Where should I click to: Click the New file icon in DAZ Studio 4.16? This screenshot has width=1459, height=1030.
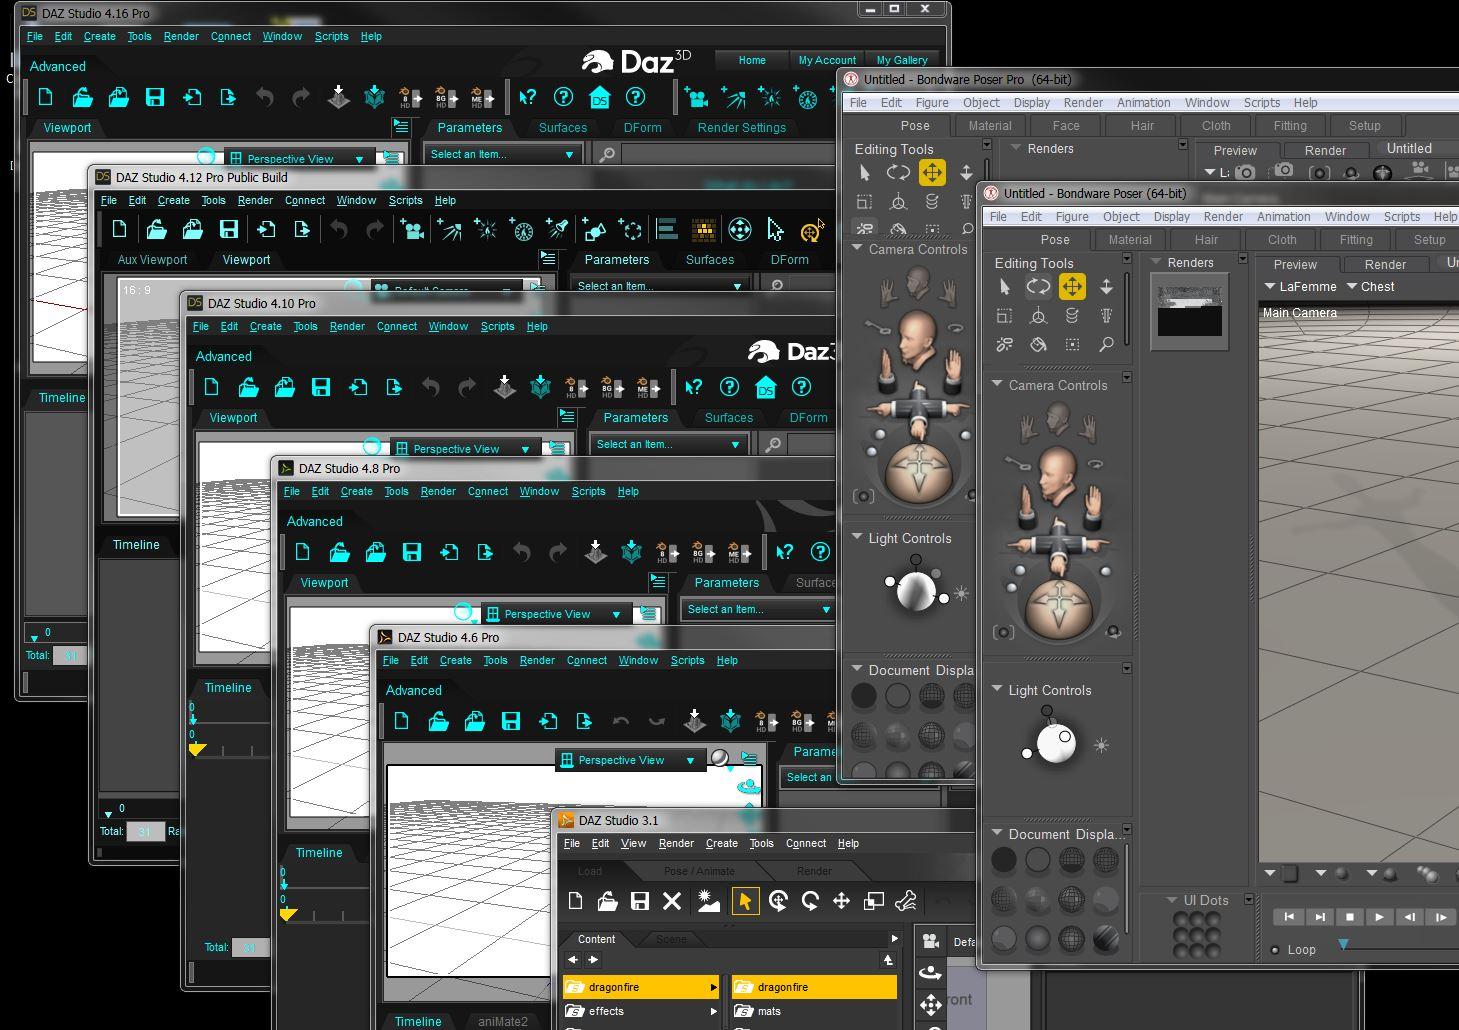[x=45, y=97]
